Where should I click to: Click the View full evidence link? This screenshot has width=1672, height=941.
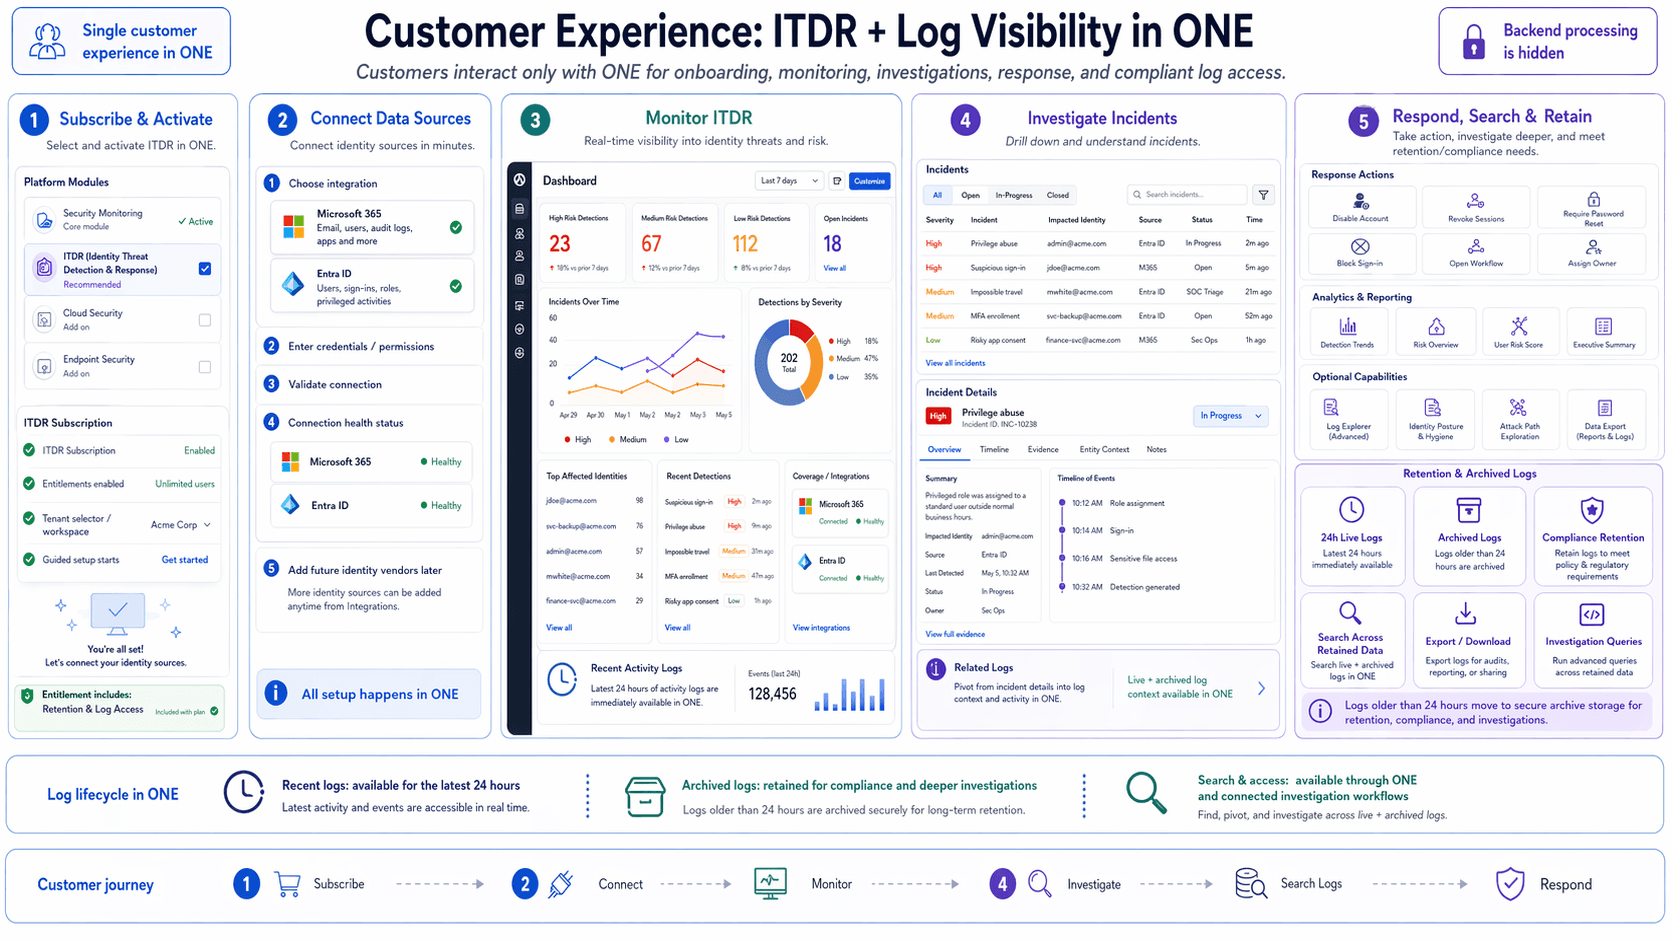pos(955,634)
